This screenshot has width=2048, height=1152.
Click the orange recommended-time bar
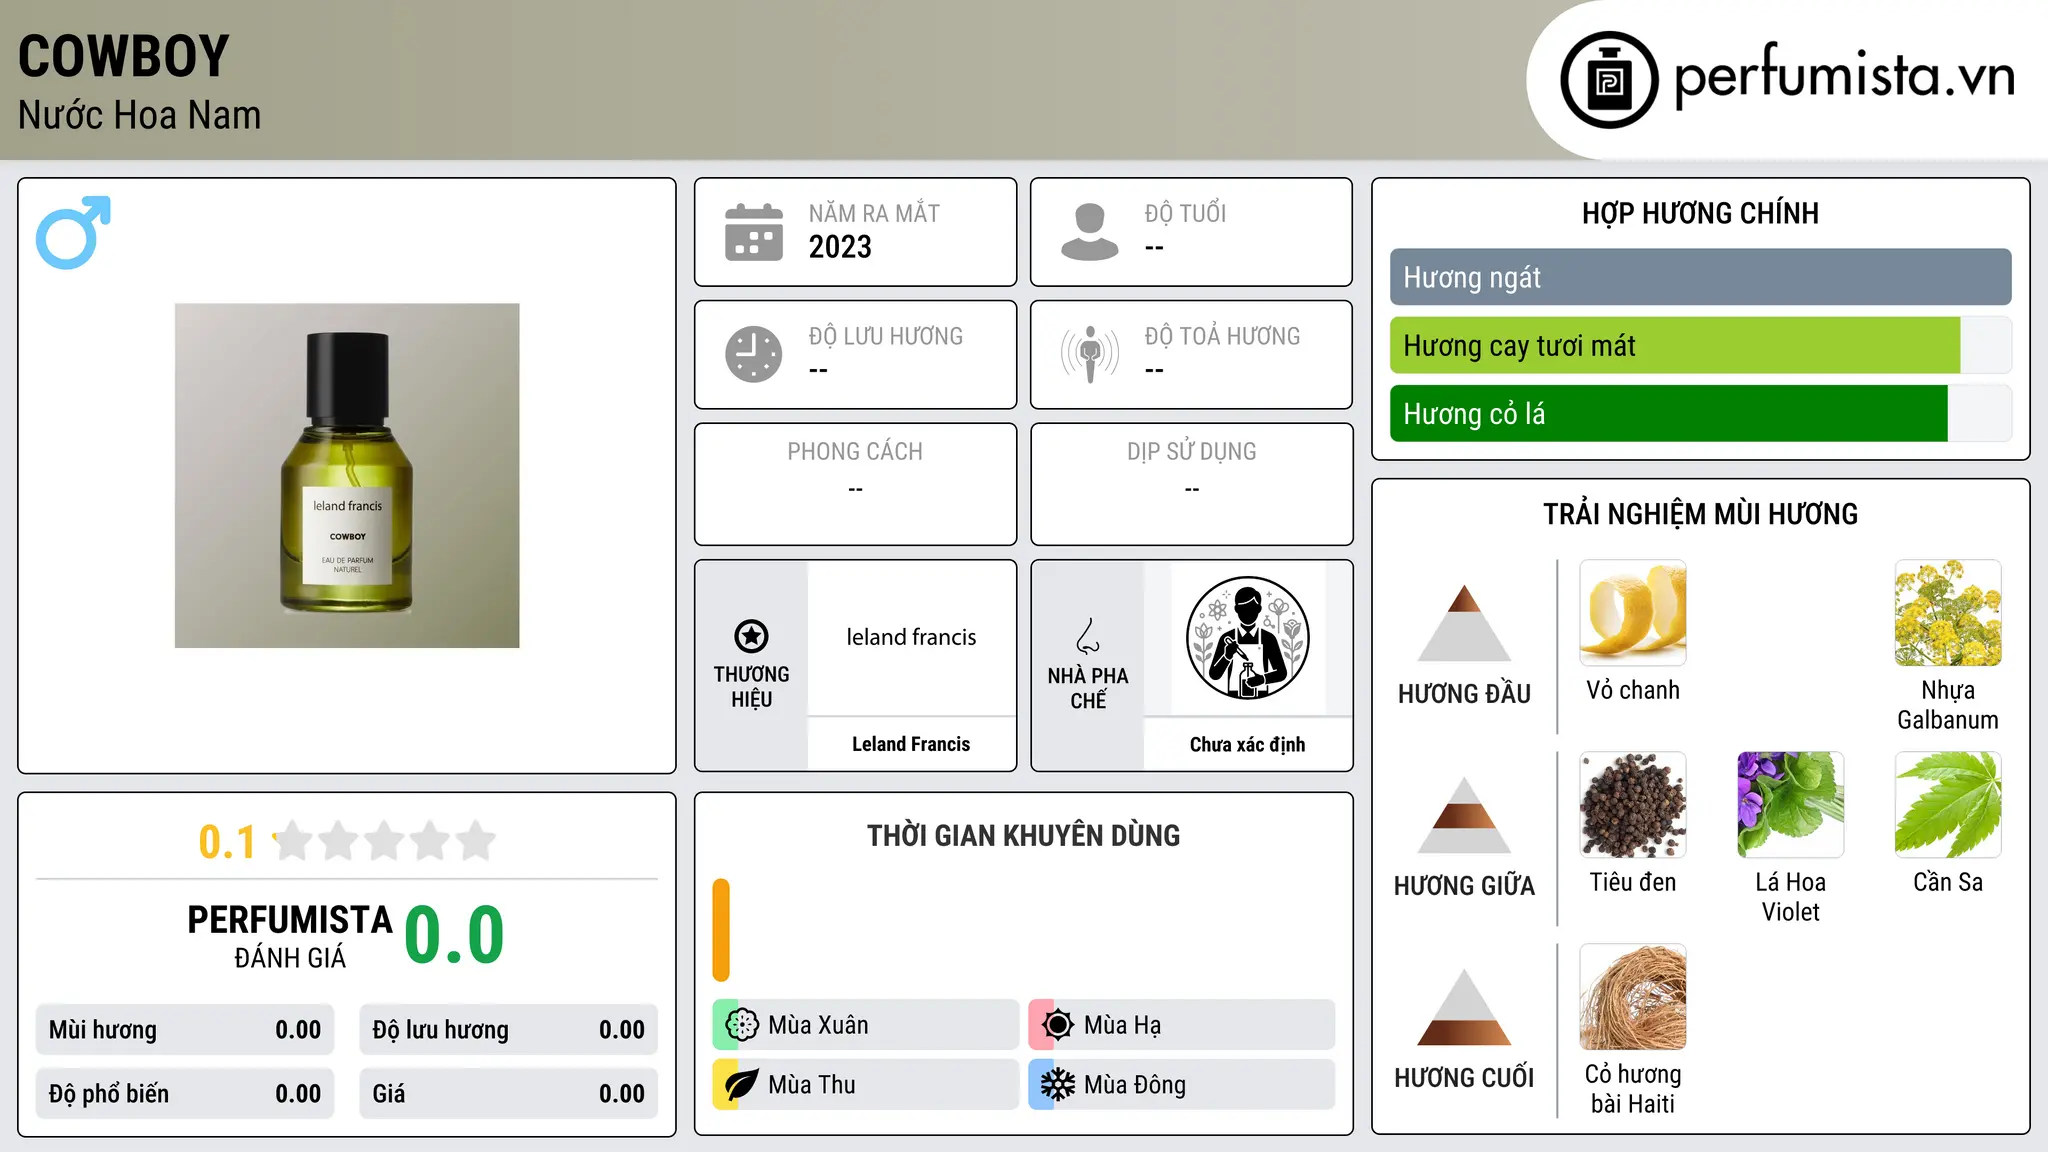click(721, 930)
